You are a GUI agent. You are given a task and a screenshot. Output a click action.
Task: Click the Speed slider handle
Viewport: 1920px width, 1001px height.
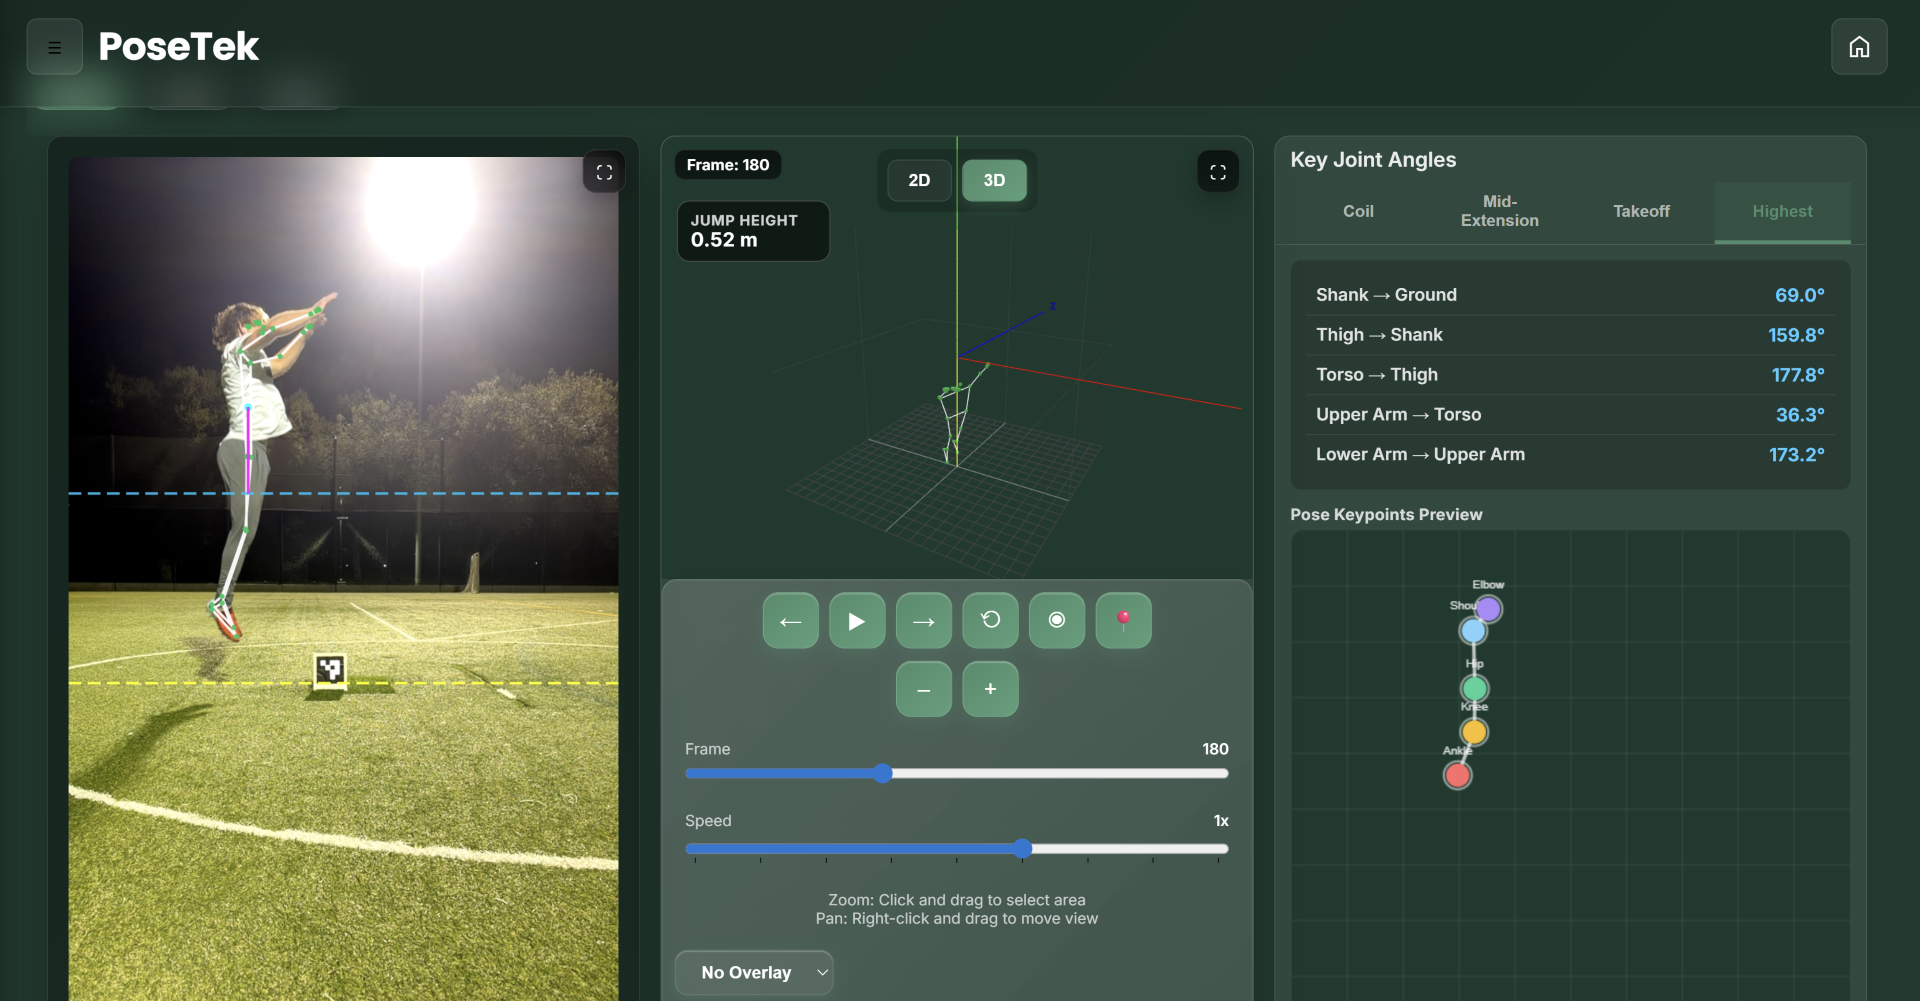coord(1022,849)
